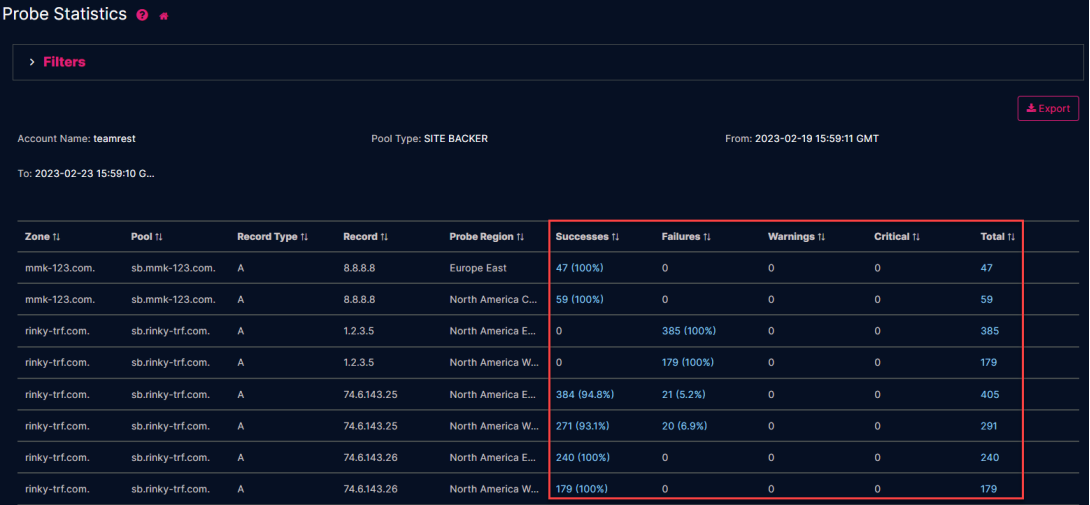Open the 20 (6.9%) failures link
Image resolution: width=1090 pixels, height=505 pixels.
(x=685, y=426)
